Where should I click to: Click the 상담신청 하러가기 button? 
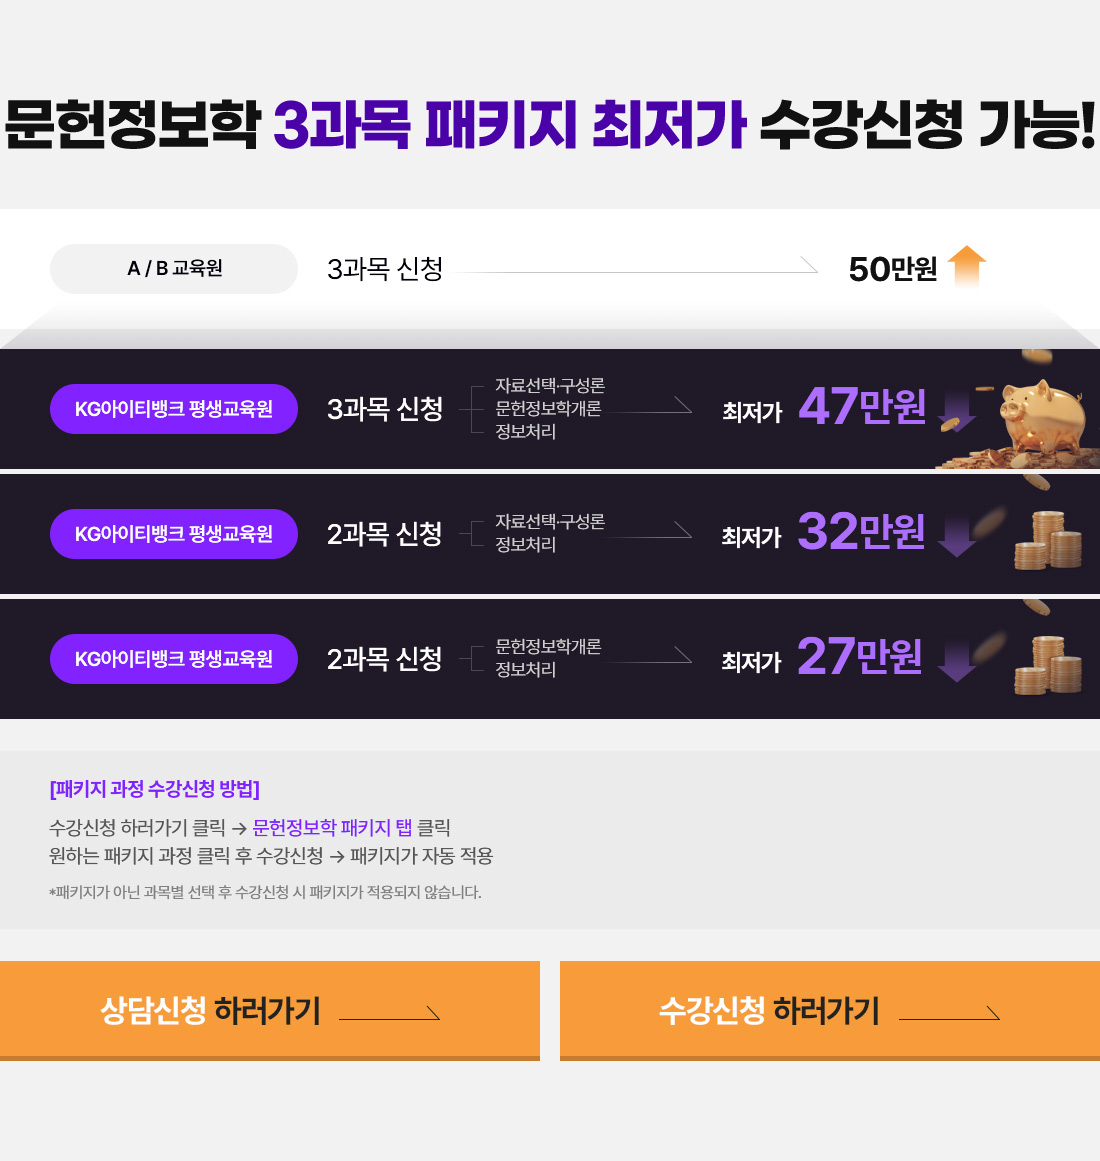270,1010
